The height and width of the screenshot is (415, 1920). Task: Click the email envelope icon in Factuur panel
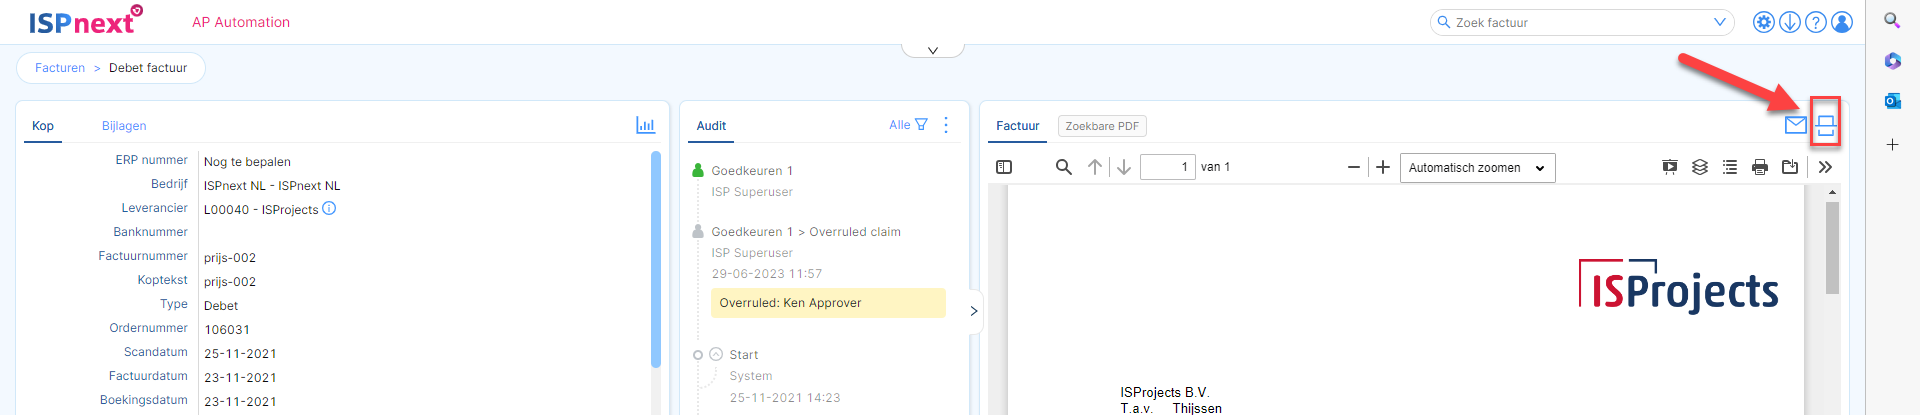[1796, 125]
